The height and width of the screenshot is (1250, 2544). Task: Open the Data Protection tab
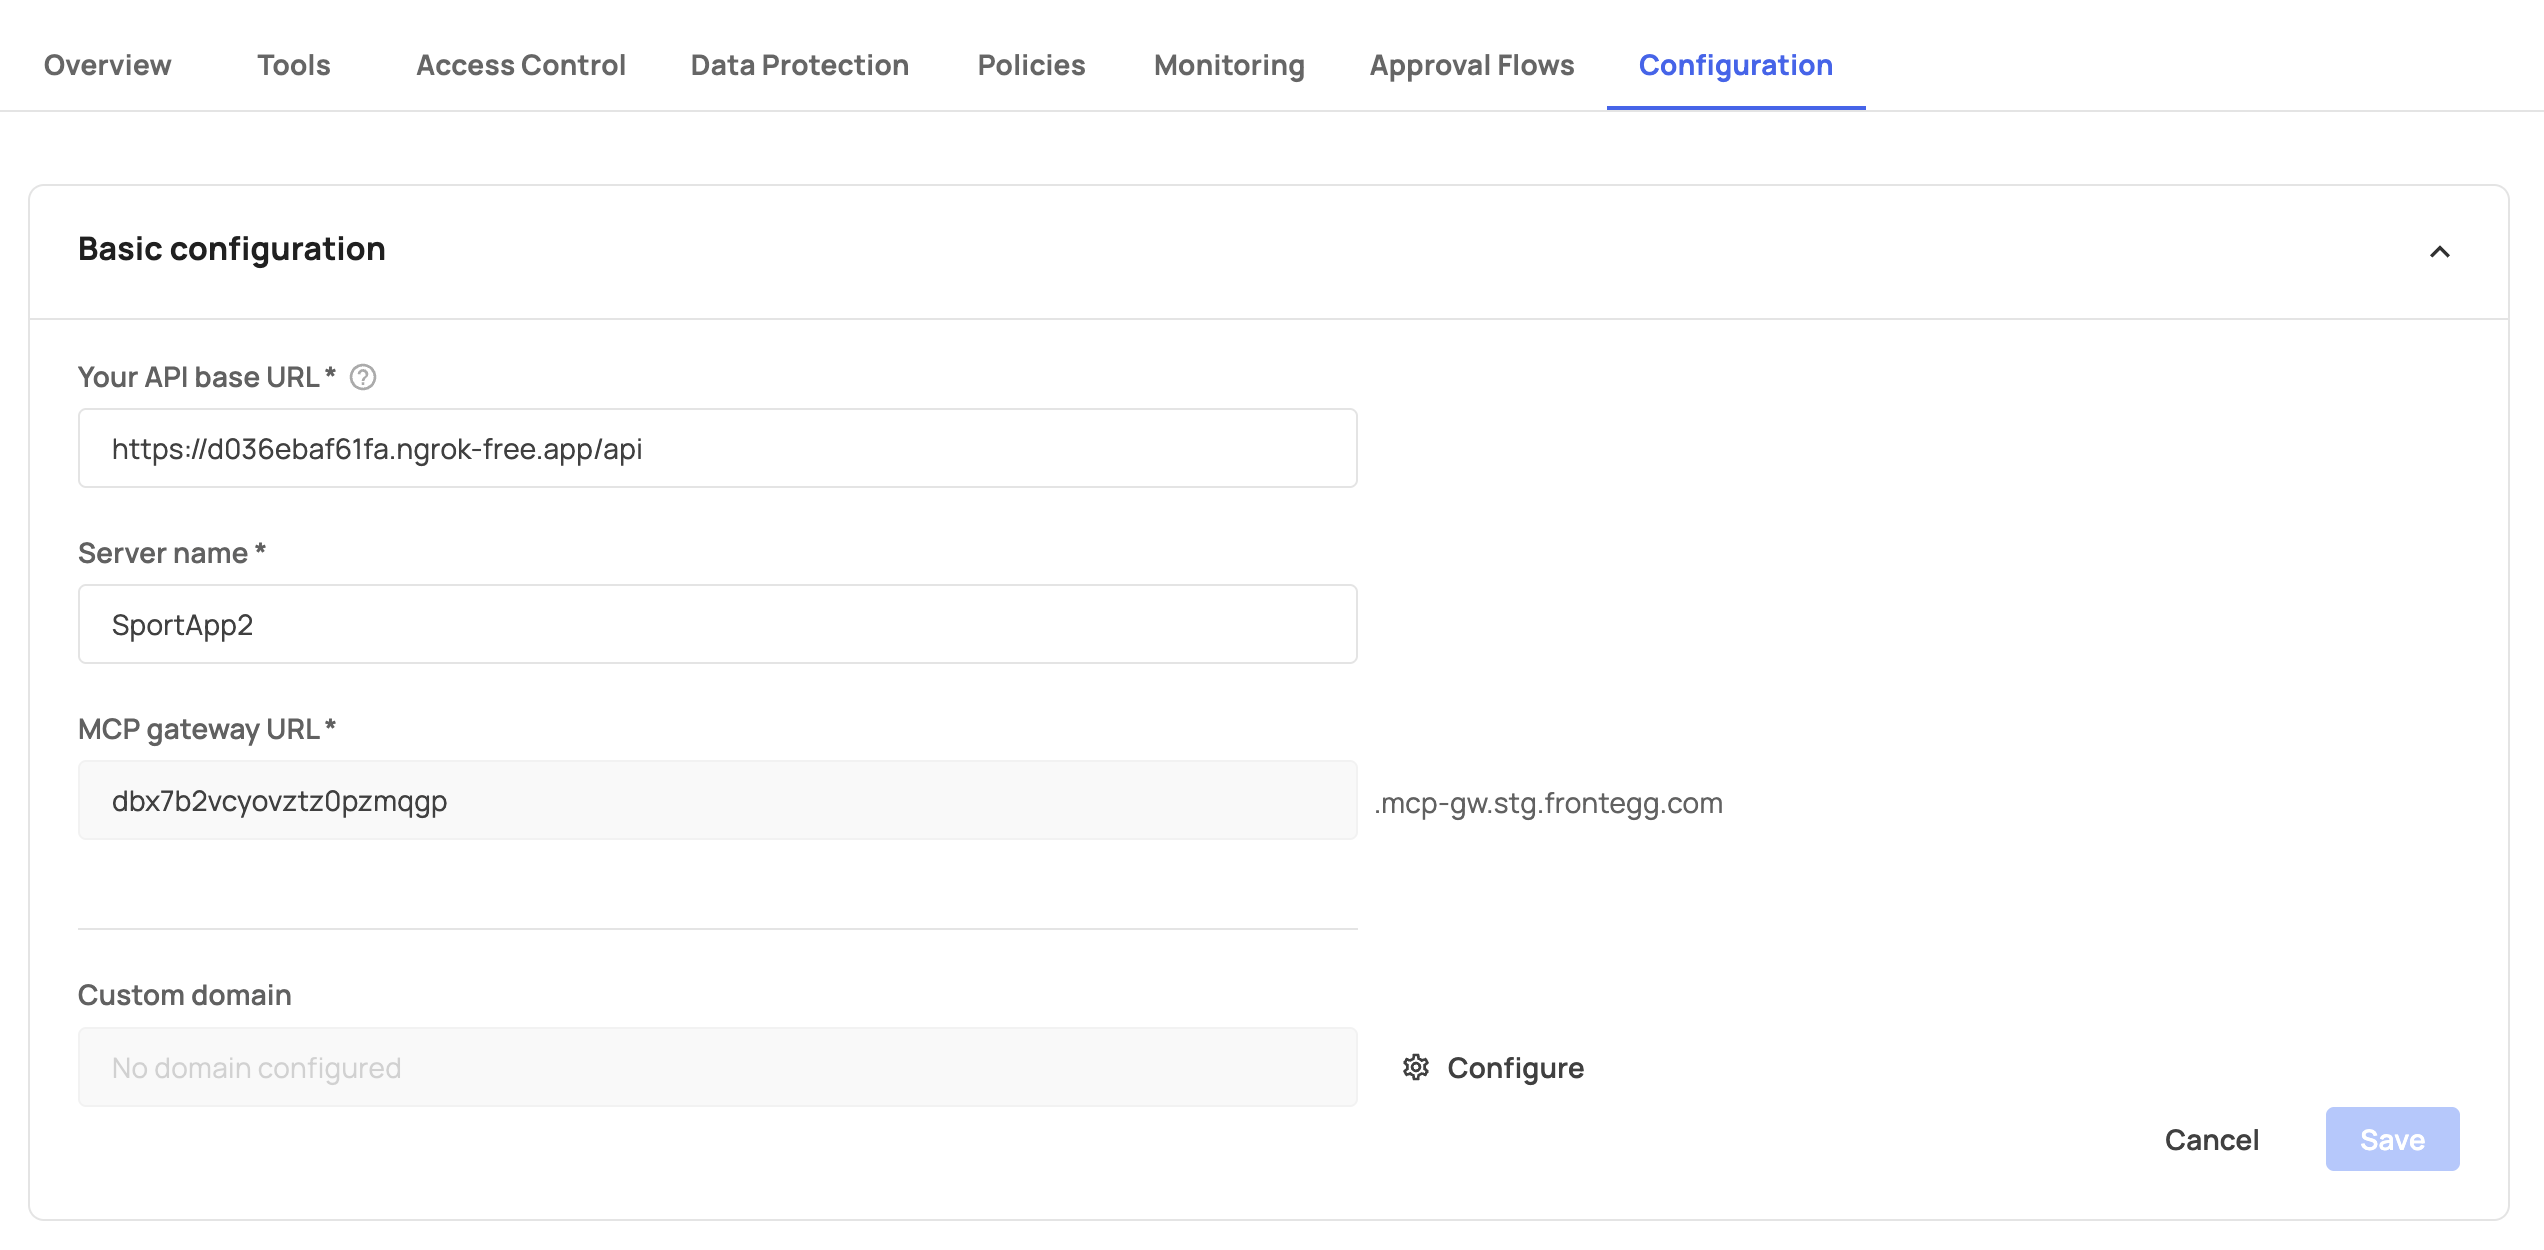pos(799,65)
